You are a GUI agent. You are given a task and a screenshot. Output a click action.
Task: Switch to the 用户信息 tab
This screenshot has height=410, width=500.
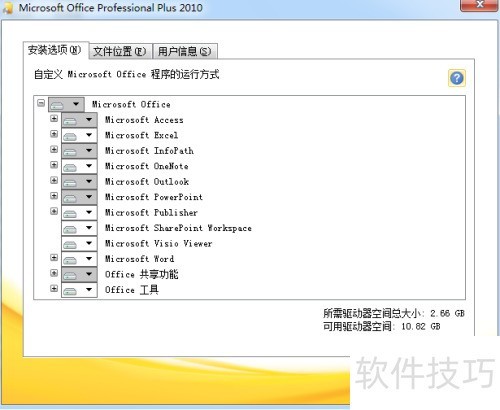(185, 51)
